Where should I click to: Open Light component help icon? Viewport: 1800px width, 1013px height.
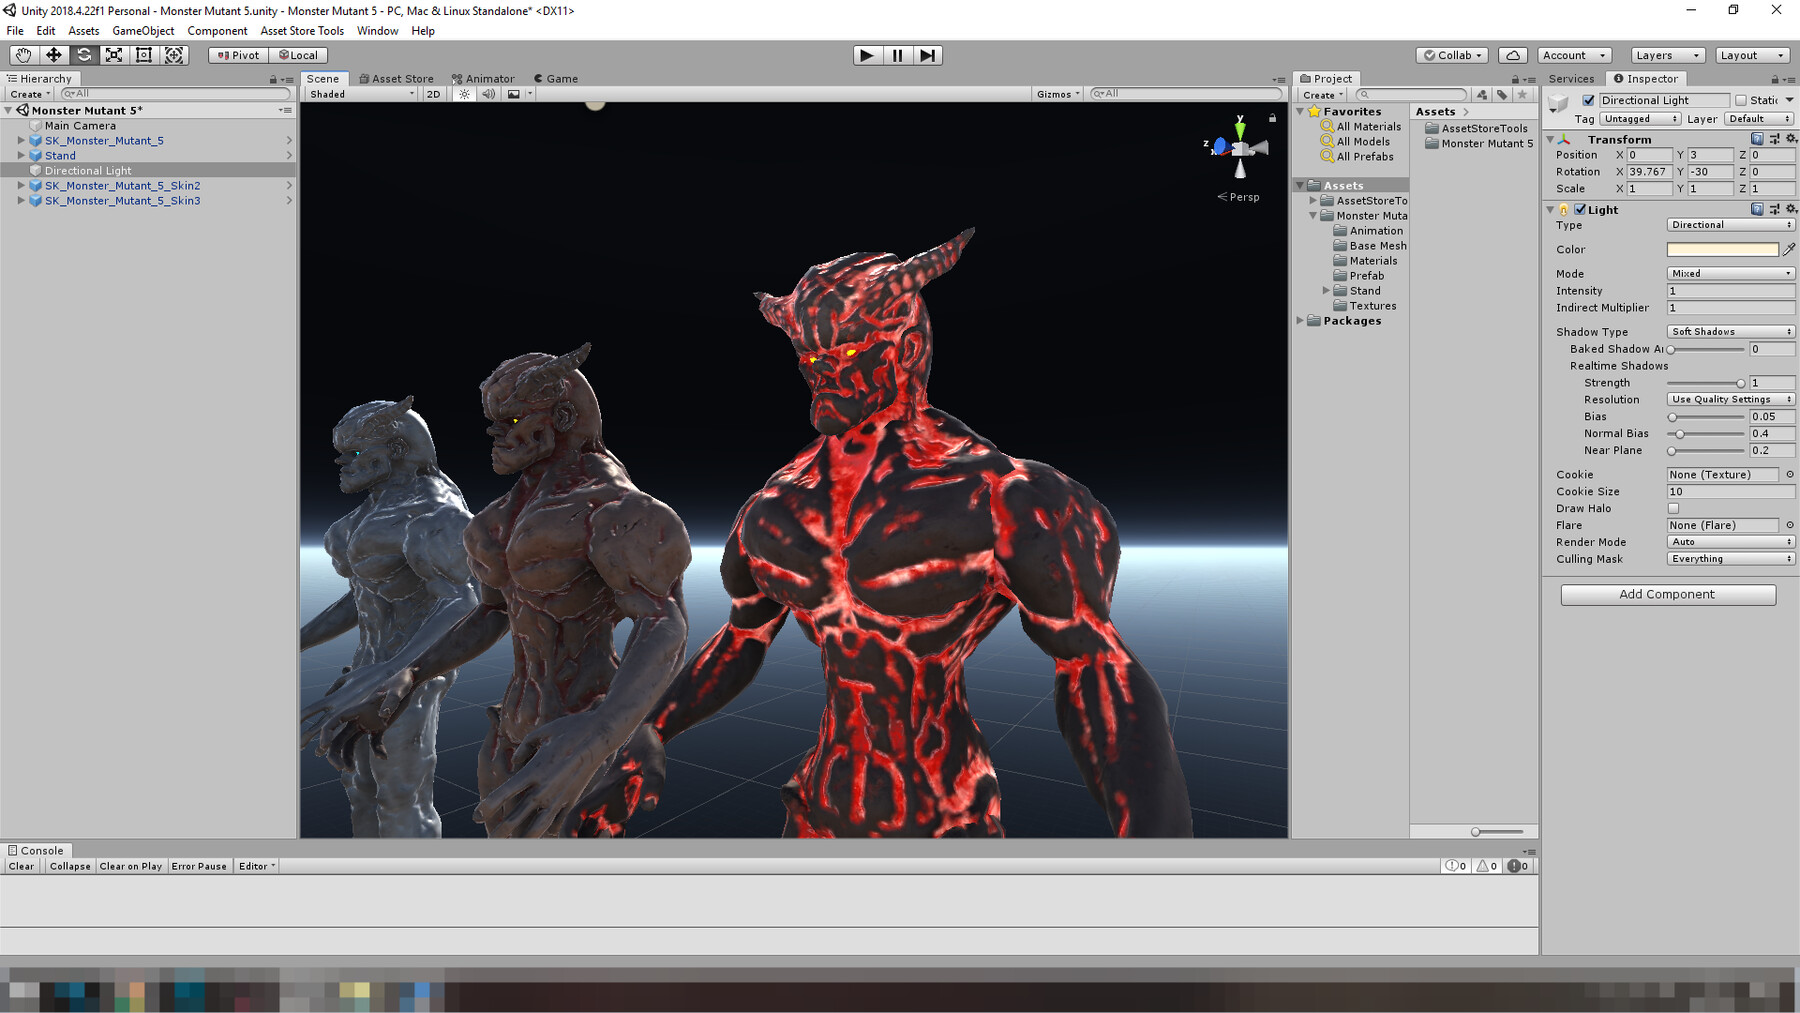[1757, 209]
